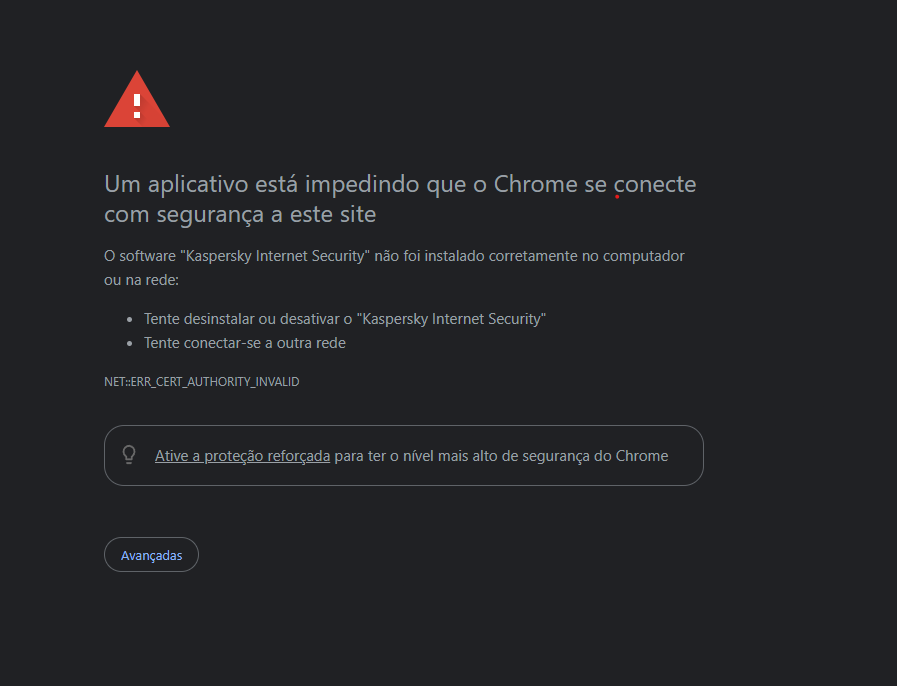Click the bullet "Tente conectar-se a outra rede"
This screenshot has height=686, width=897.
244,343
